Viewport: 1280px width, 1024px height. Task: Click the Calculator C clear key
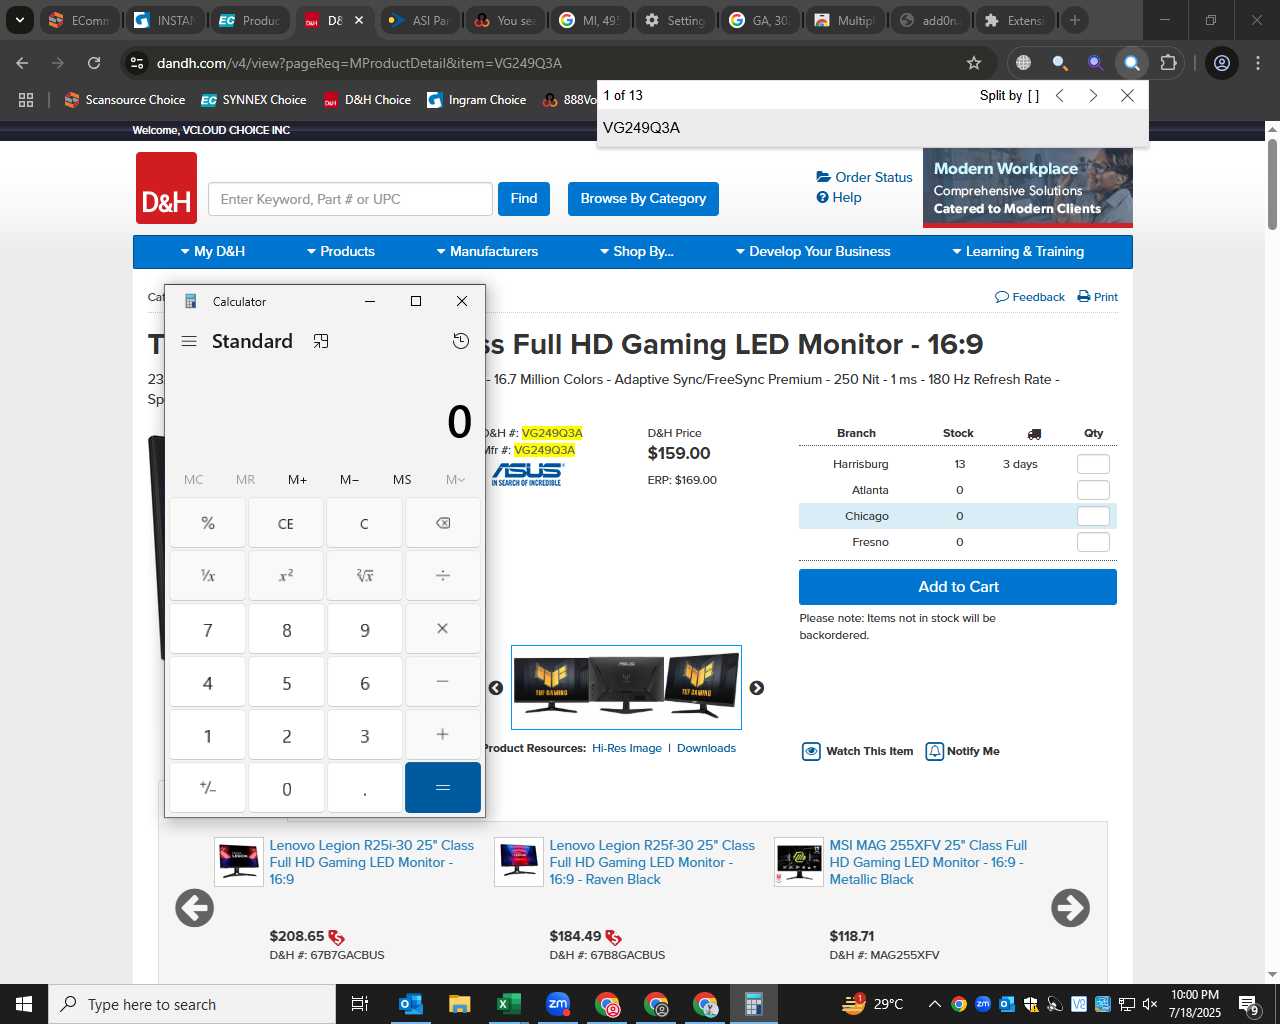[365, 523]
